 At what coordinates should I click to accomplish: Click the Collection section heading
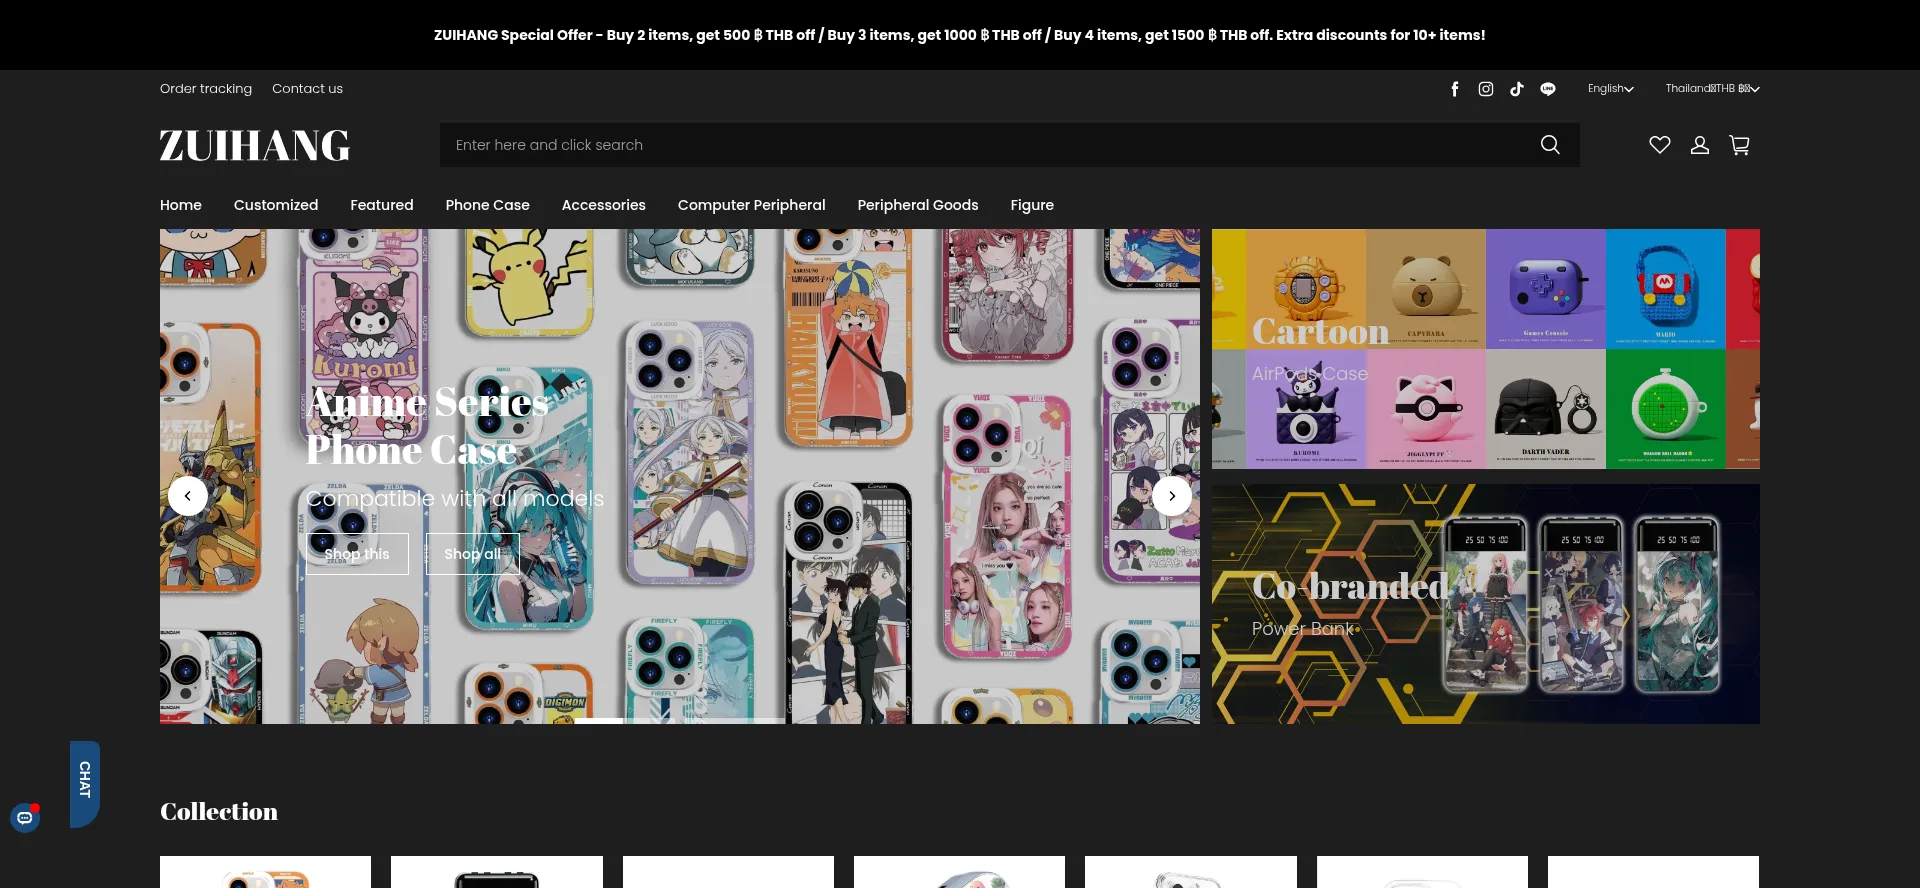point(219,812)
